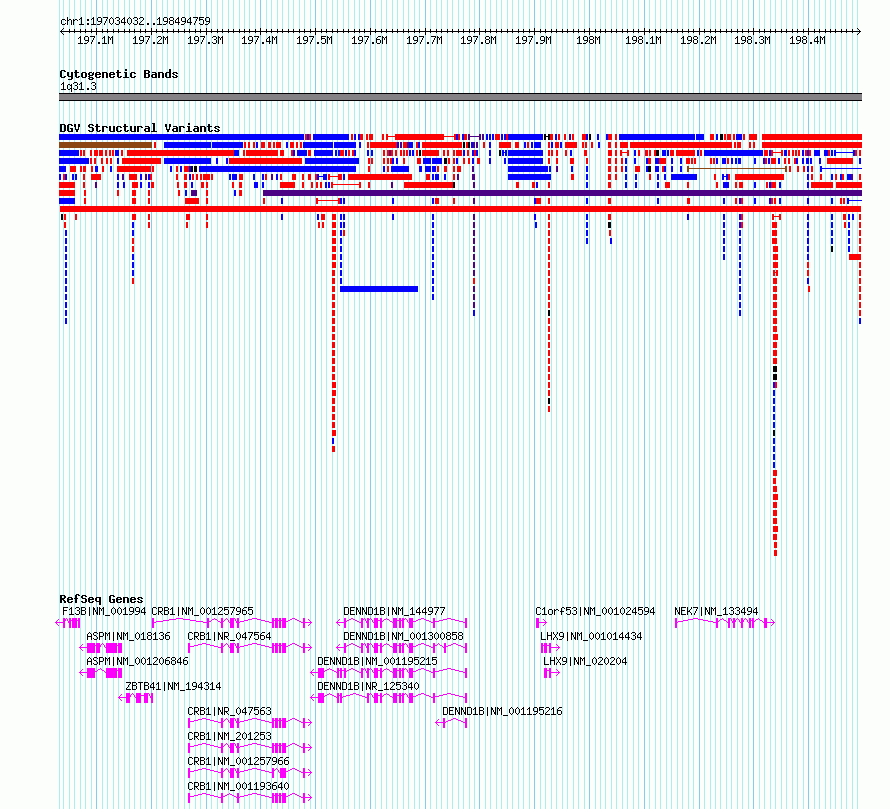Image resolution: width=890 pixels, height=809 pixels.
Task: Click the DGV Structural Variants track title
Action: click(140, 128)
